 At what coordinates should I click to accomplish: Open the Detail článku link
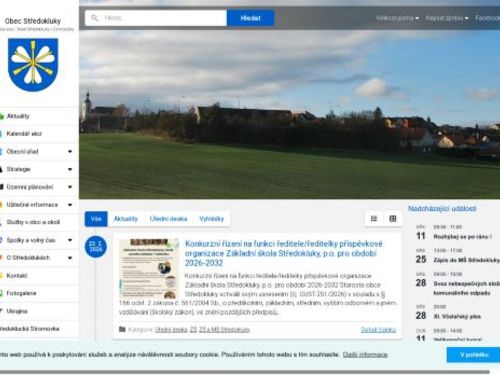[378, 330]
